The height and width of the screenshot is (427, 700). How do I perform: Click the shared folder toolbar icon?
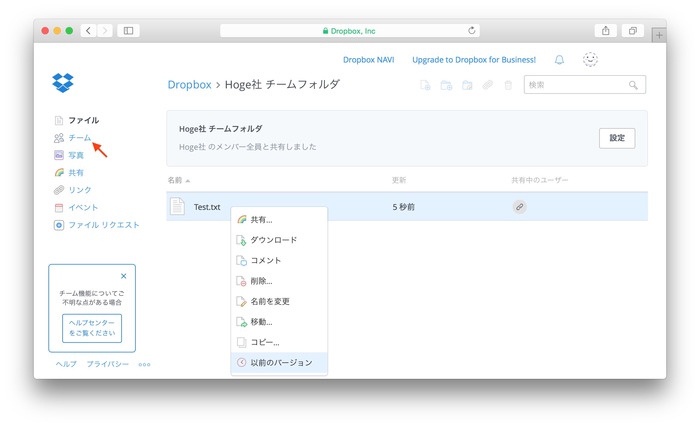click(x=467, y=85)
